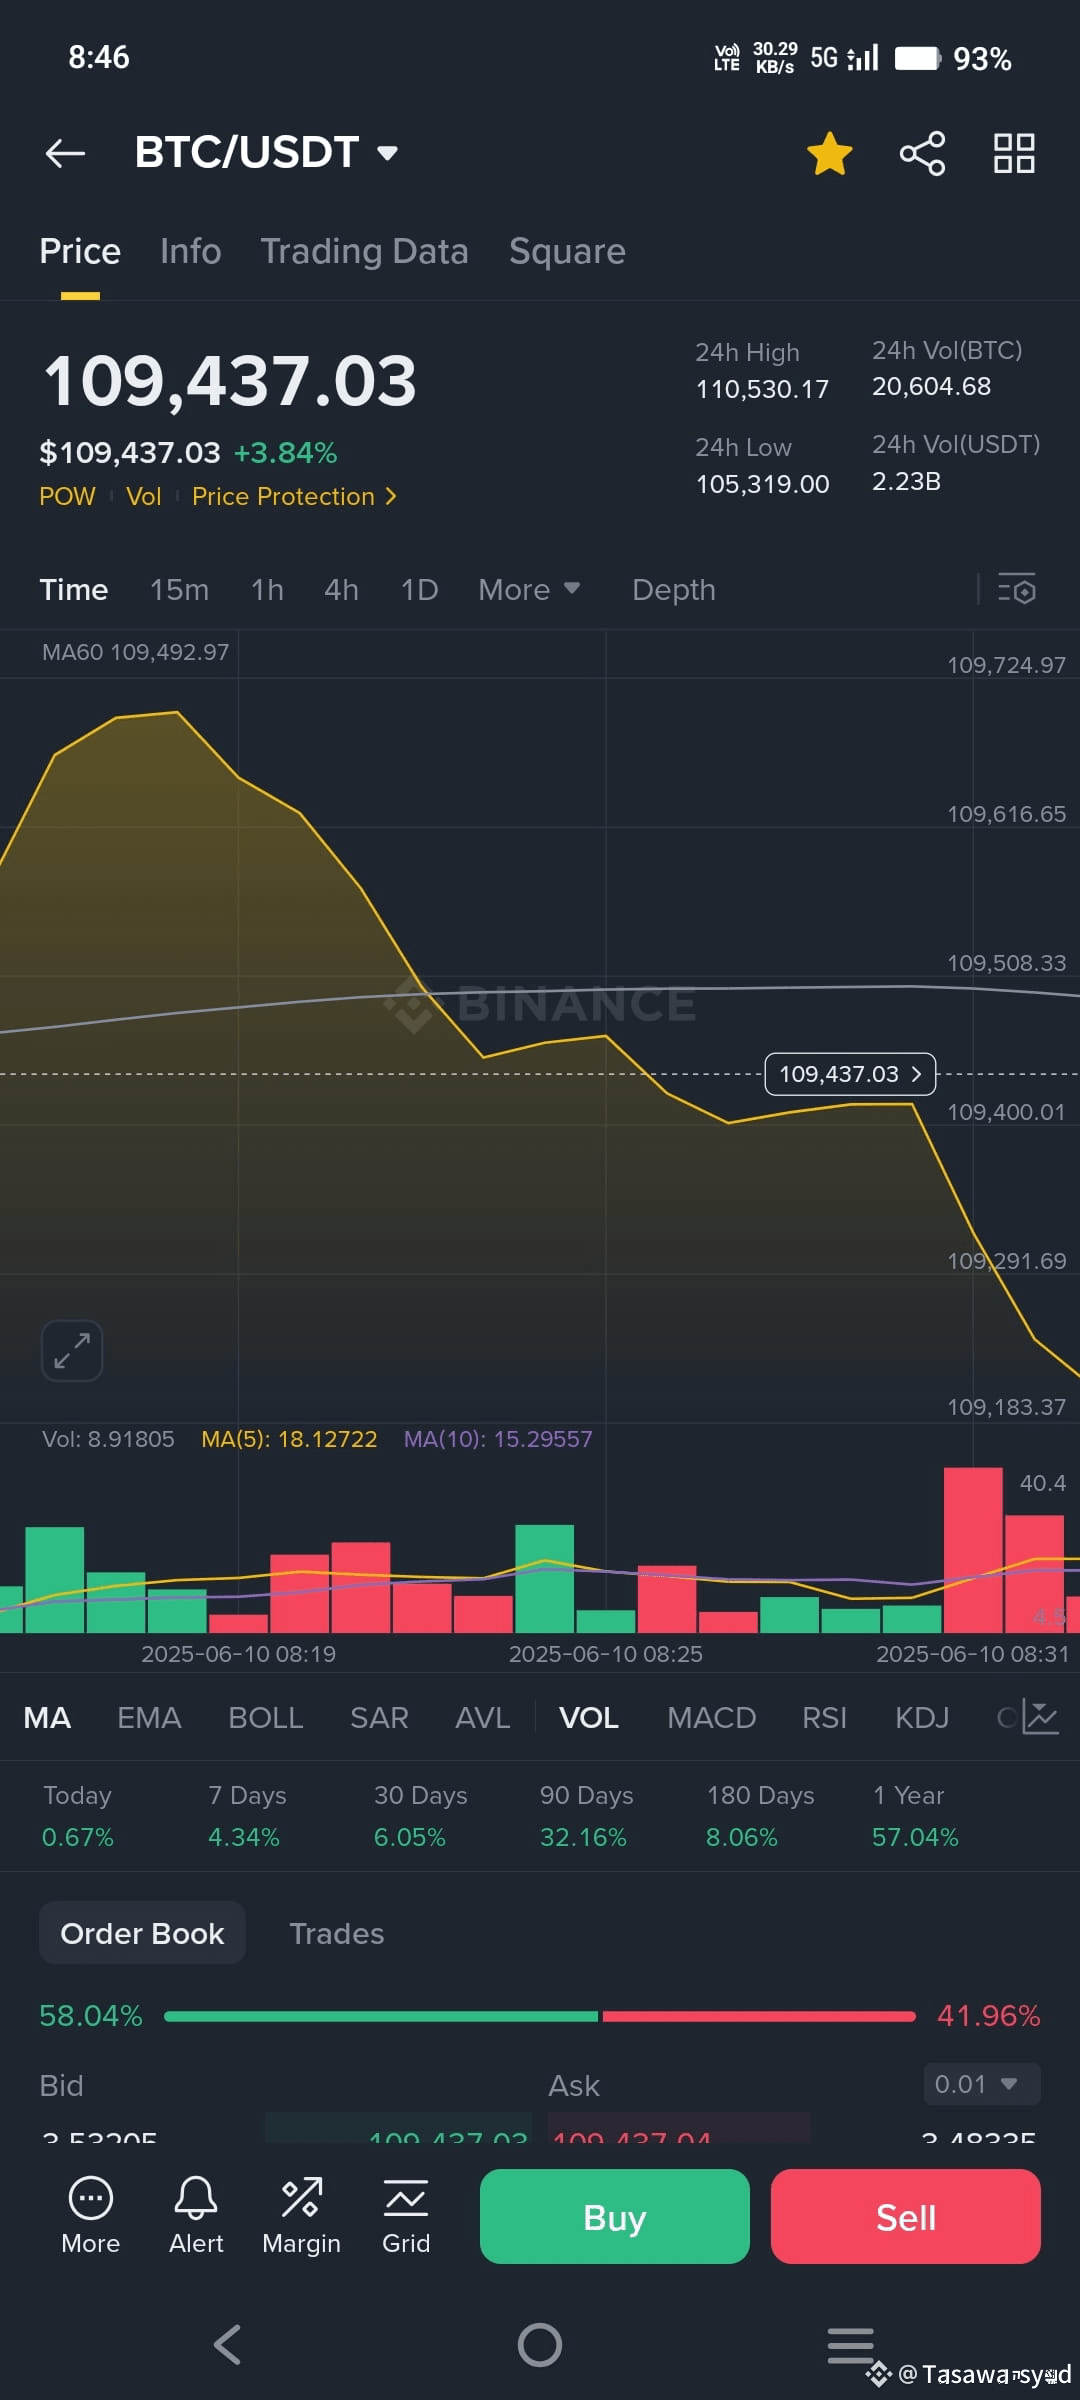Image resolution: width=1080 pixels, height=2400 pixels.
Task: Open the Square tab
Action: 567,251
